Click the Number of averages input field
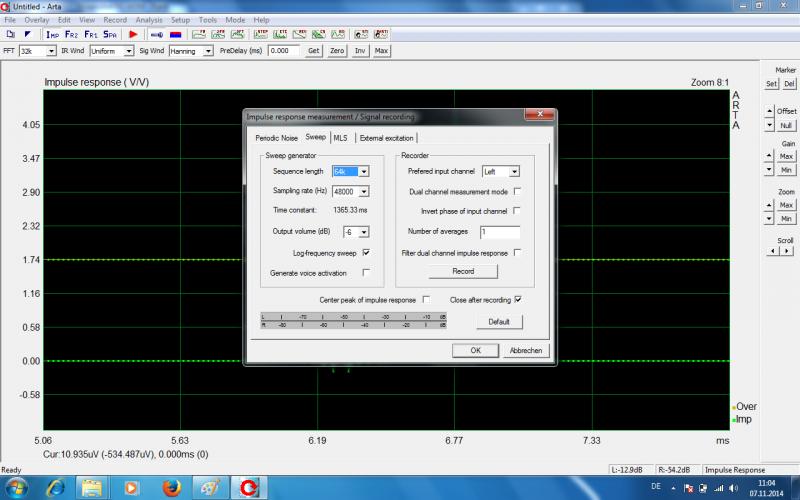The width and height of the screenshot is (800, 500). tap(499, 232)
